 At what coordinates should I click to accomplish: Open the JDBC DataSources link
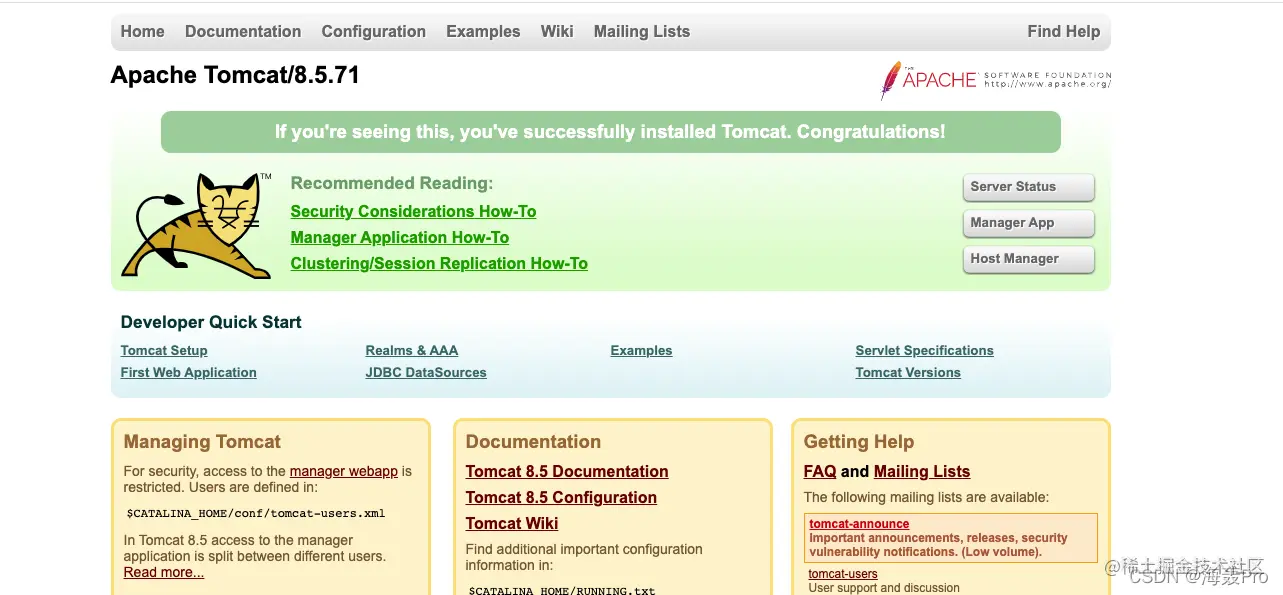[x=426, y=373]
